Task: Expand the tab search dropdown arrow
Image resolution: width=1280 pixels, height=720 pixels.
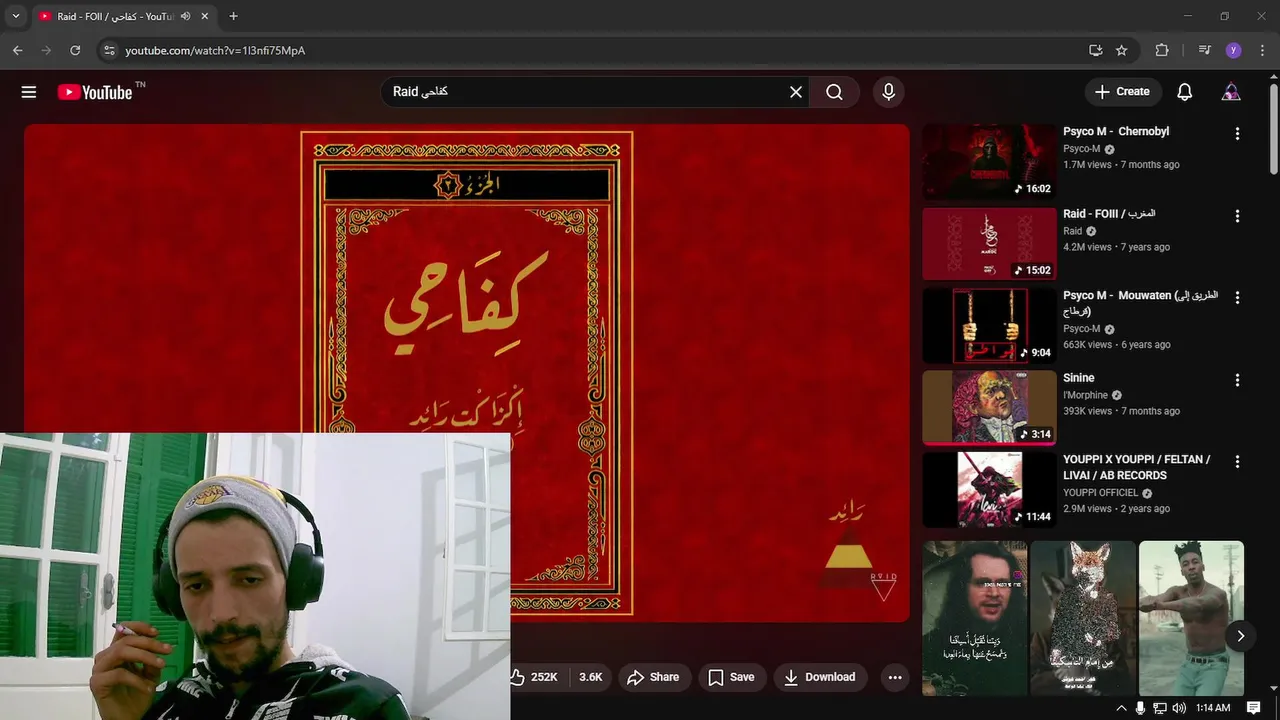Action: coord(15,16)
